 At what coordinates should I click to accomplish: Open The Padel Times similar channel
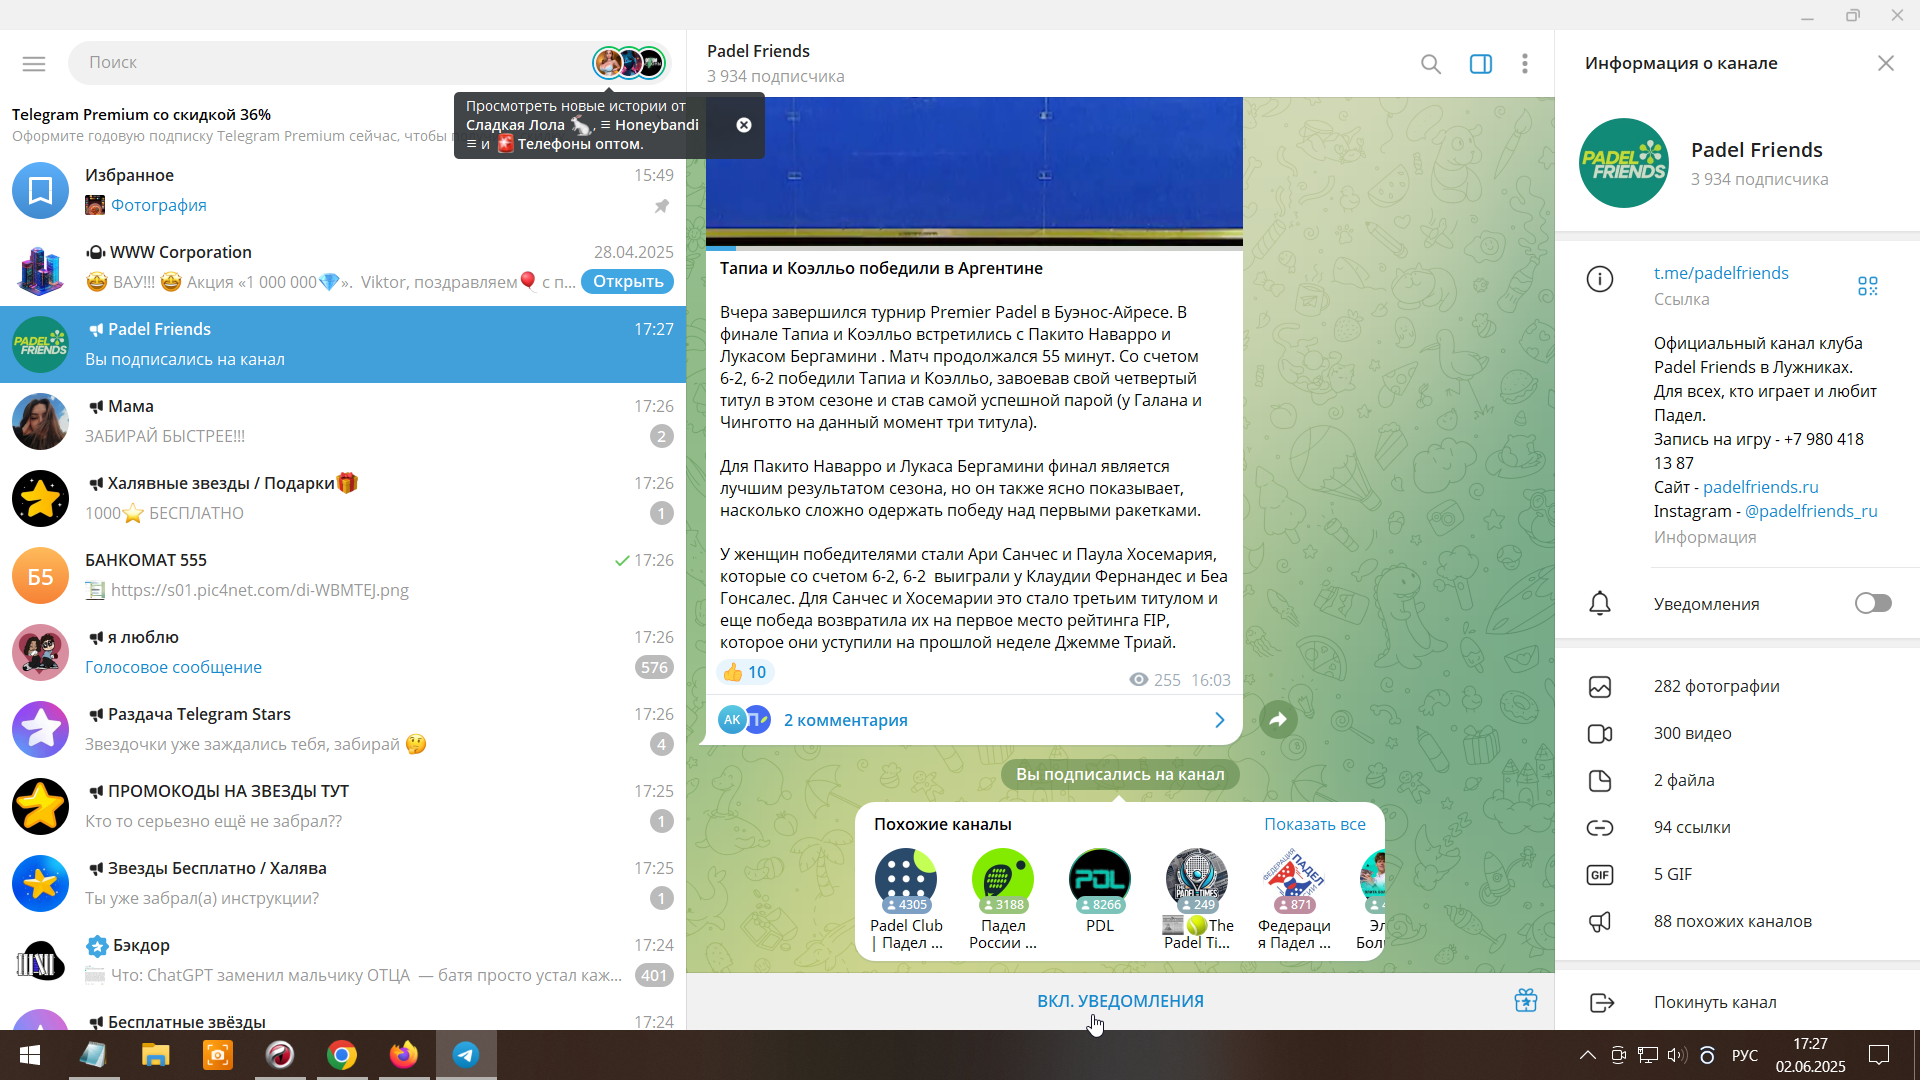(x=1197, y=900)
